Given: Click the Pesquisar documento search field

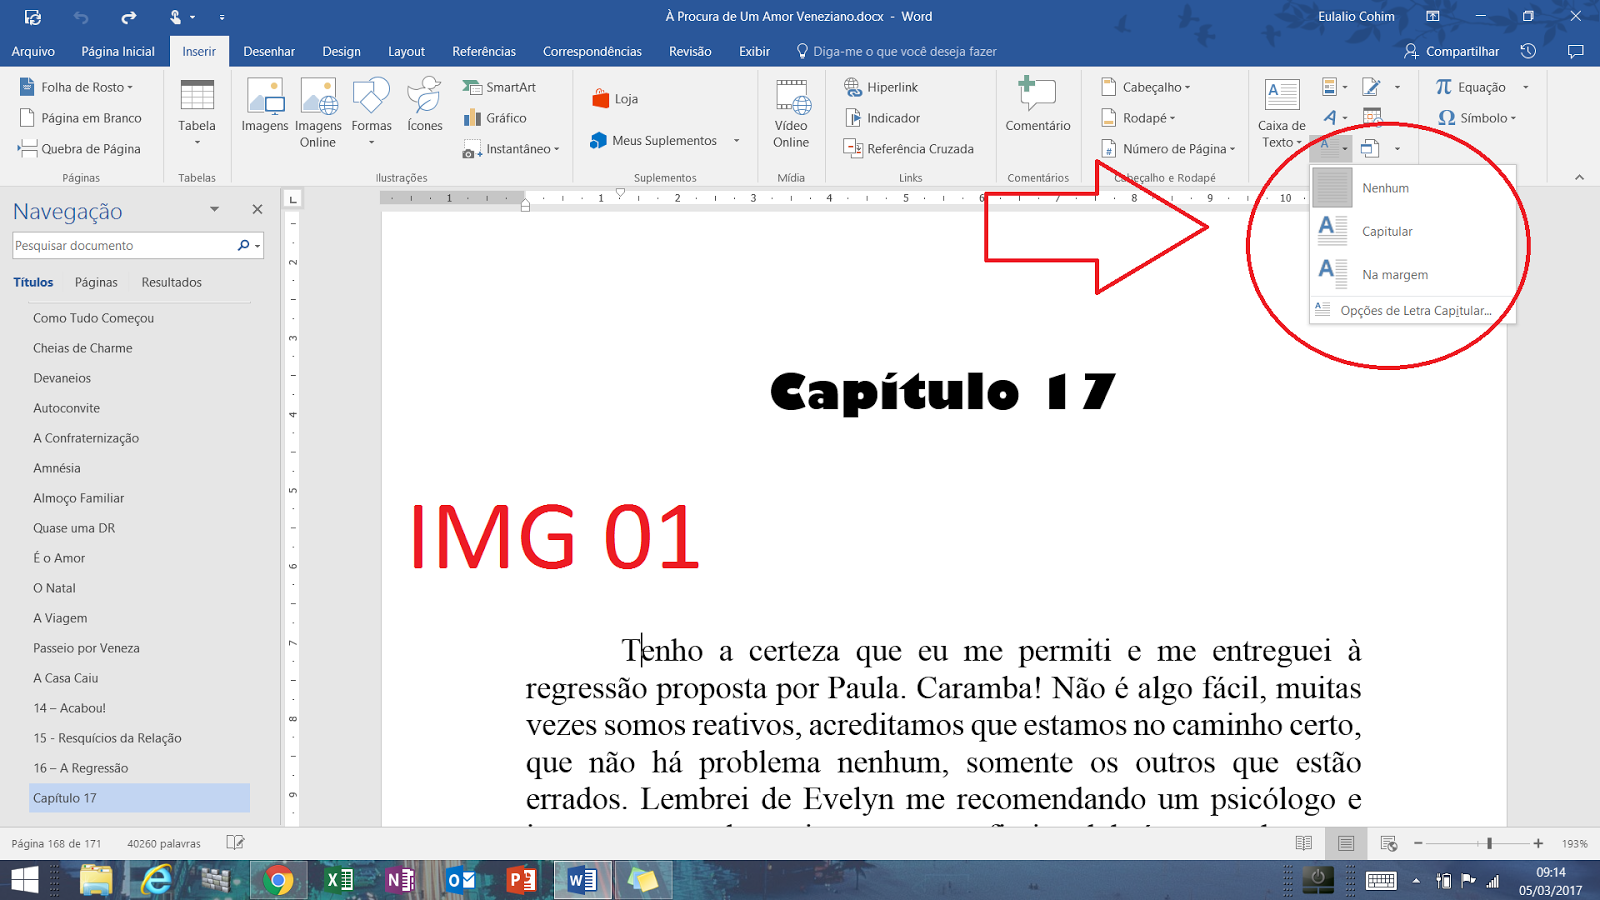Looking at the screenshot, I should [x=120, y=245].
